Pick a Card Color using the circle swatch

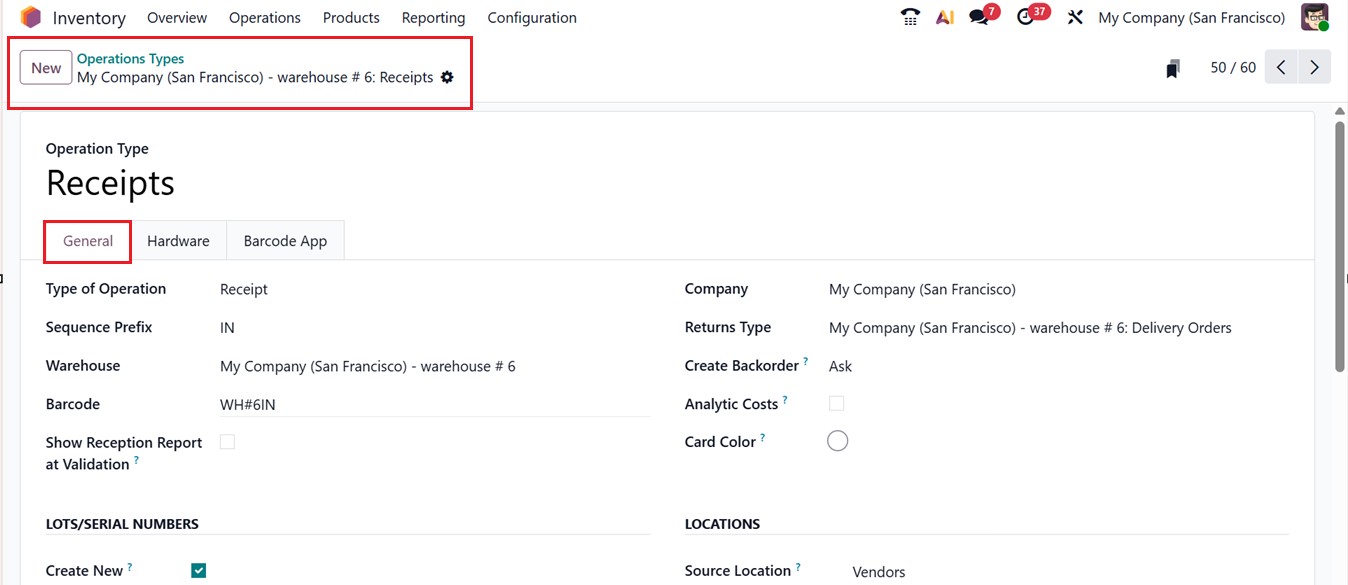[x=838, y=441]
